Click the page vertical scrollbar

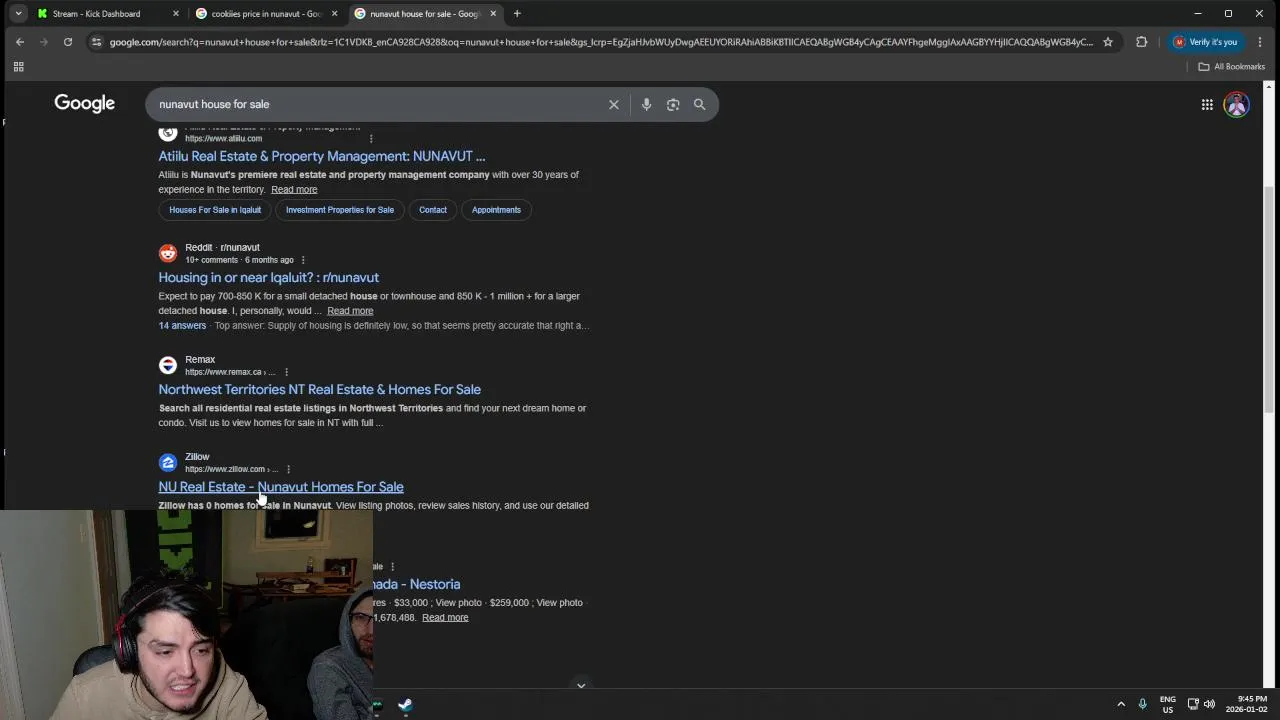1270,300
